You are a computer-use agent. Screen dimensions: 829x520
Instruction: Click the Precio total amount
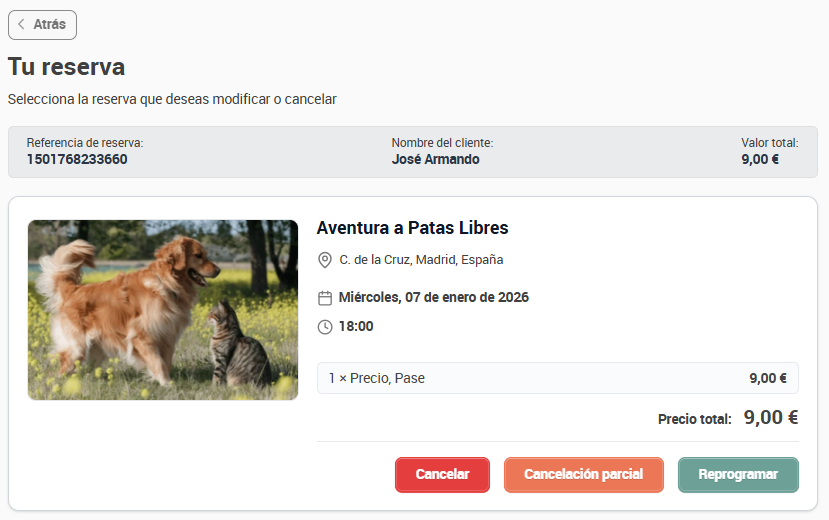(771, 417)
